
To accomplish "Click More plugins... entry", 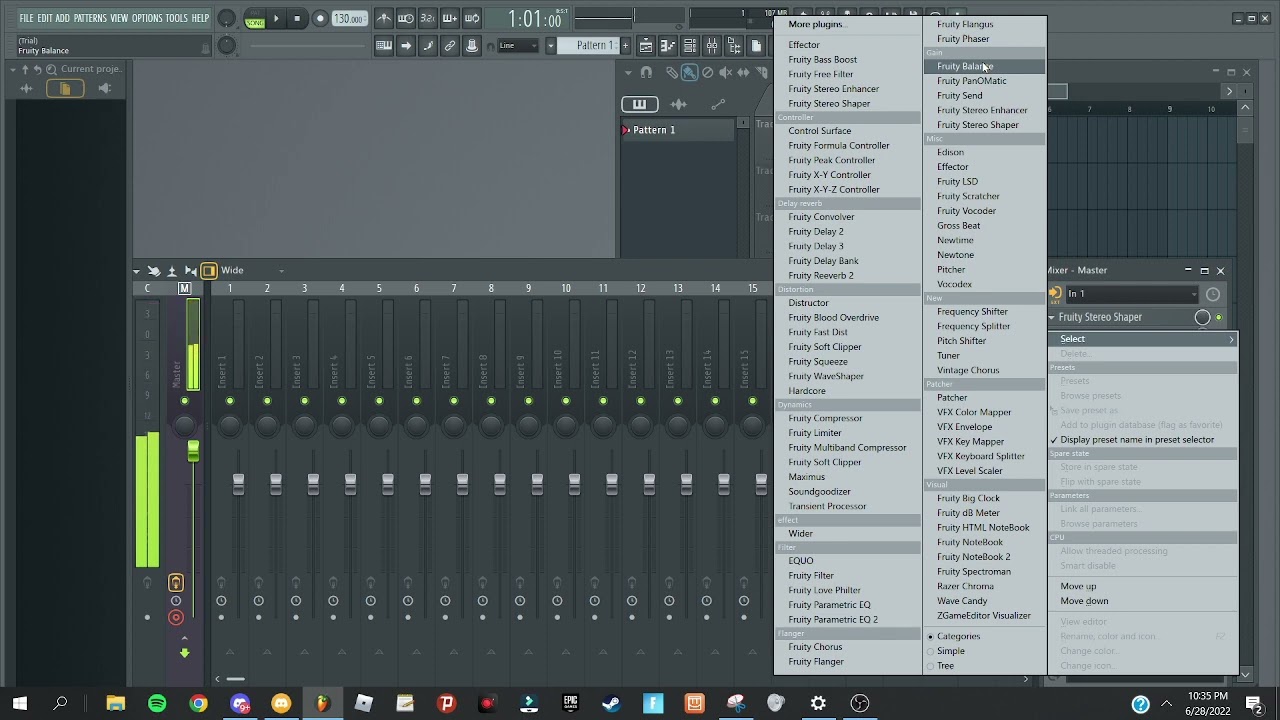I will [848, 24].
